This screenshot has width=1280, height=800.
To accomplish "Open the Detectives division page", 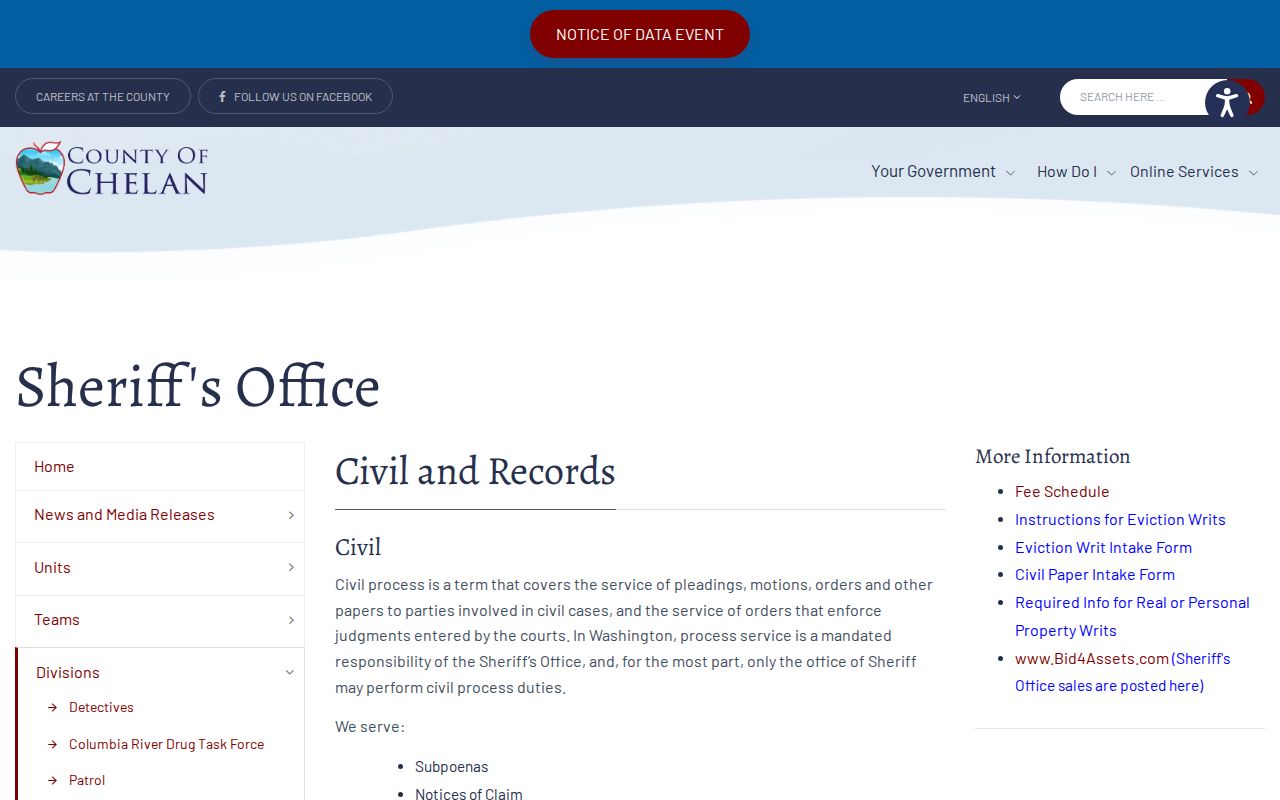I will click(101, 708).
